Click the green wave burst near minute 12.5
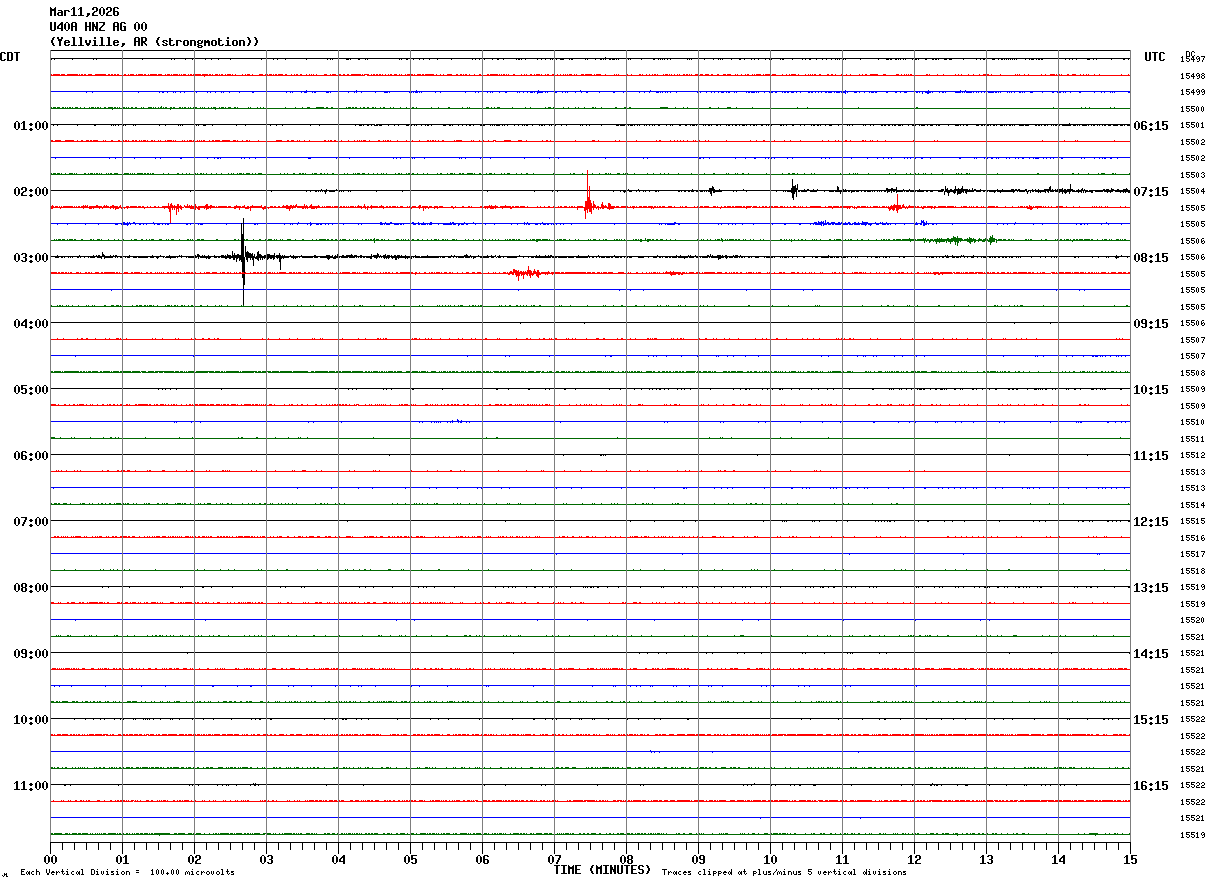 958,240
